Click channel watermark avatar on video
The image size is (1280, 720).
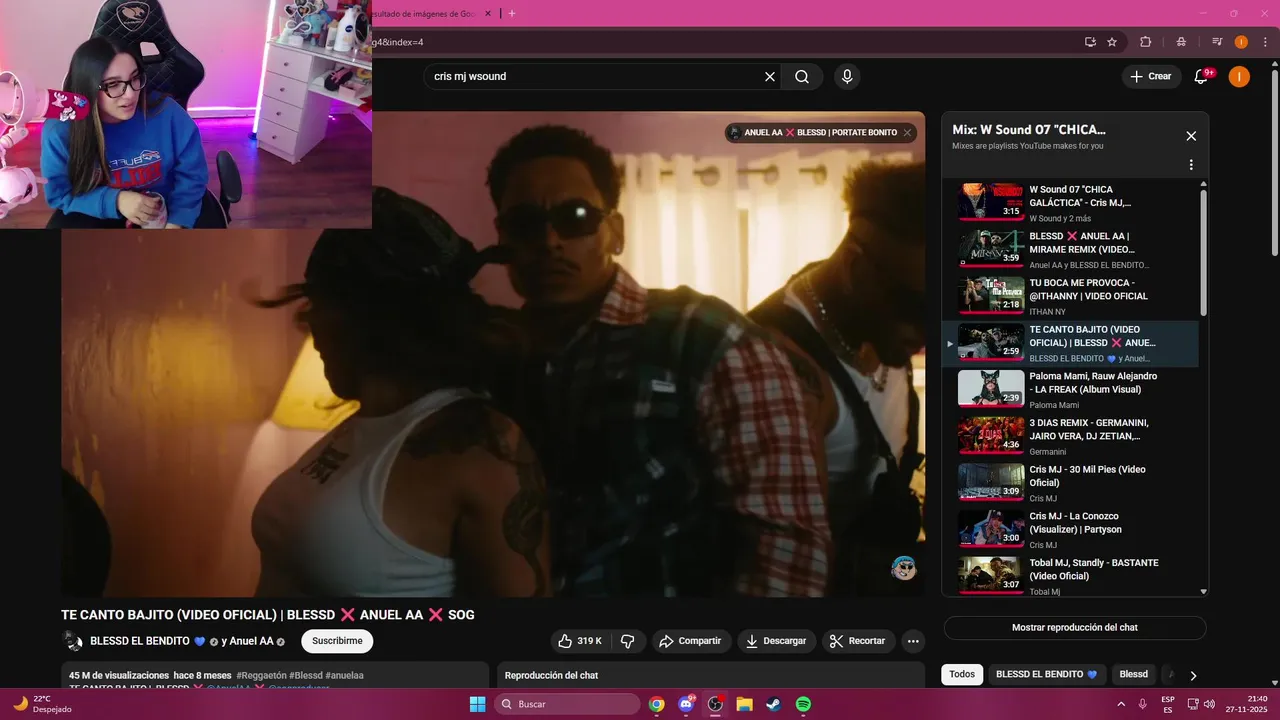tap(904, 568)
